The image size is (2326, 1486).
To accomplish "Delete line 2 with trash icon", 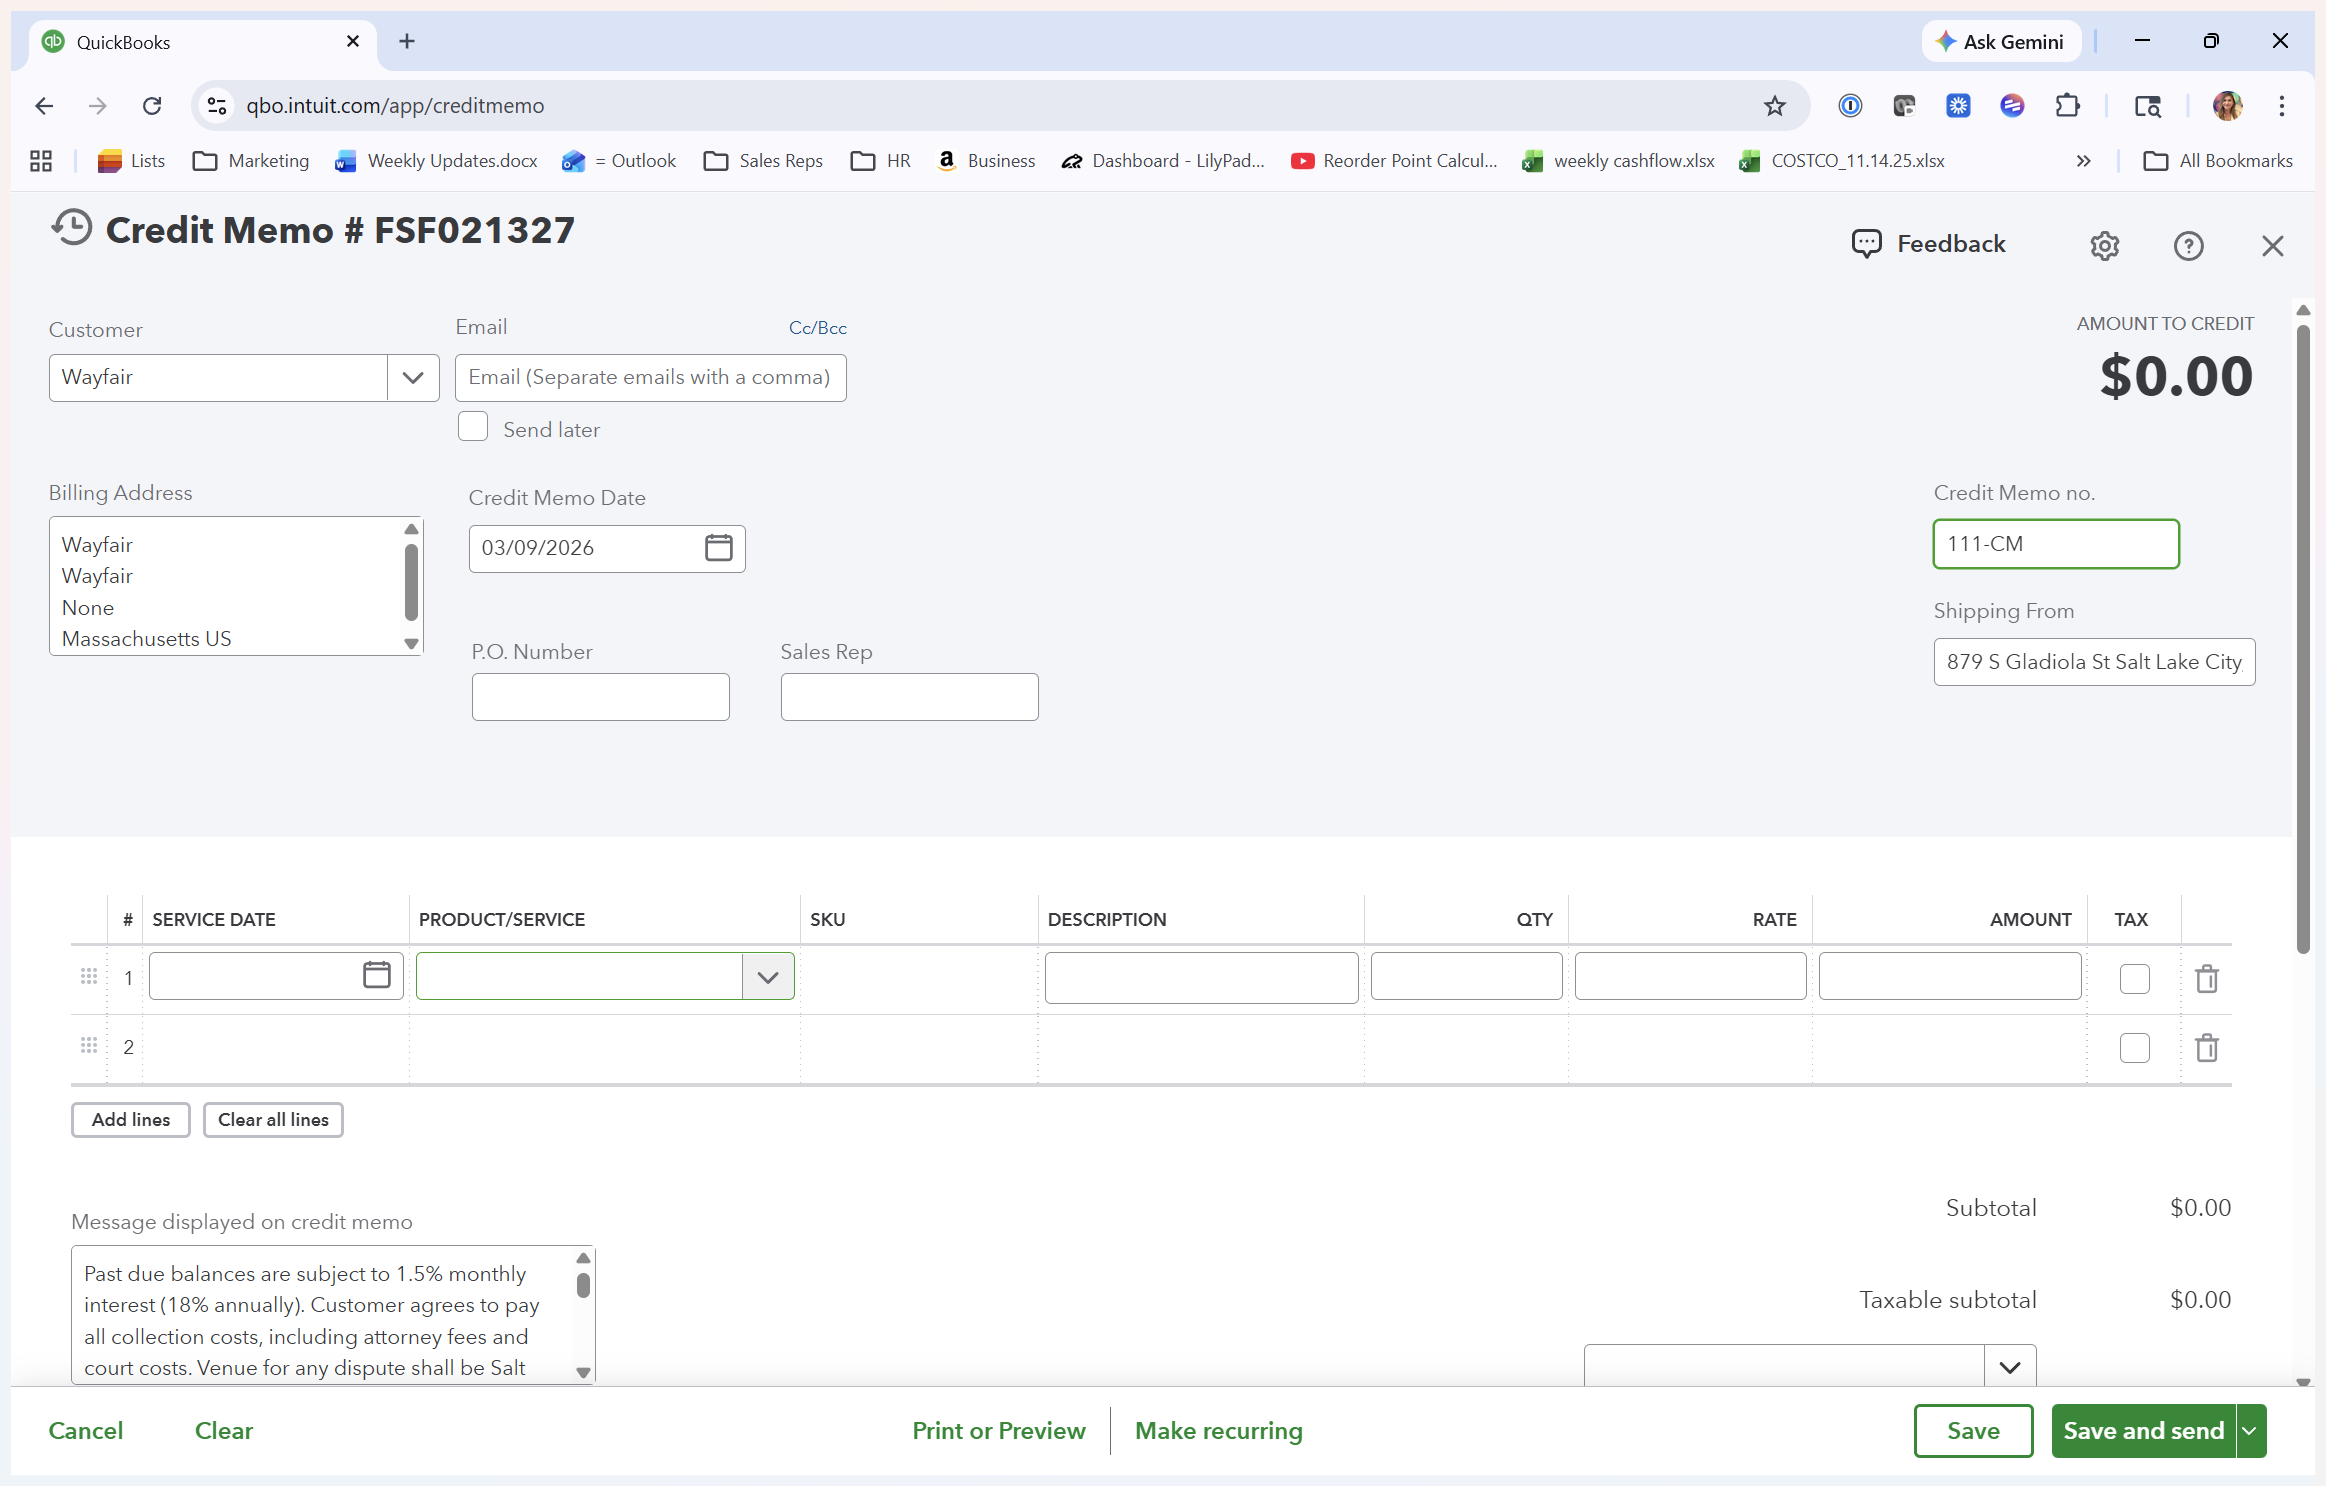I will tap(2207, 1048).
